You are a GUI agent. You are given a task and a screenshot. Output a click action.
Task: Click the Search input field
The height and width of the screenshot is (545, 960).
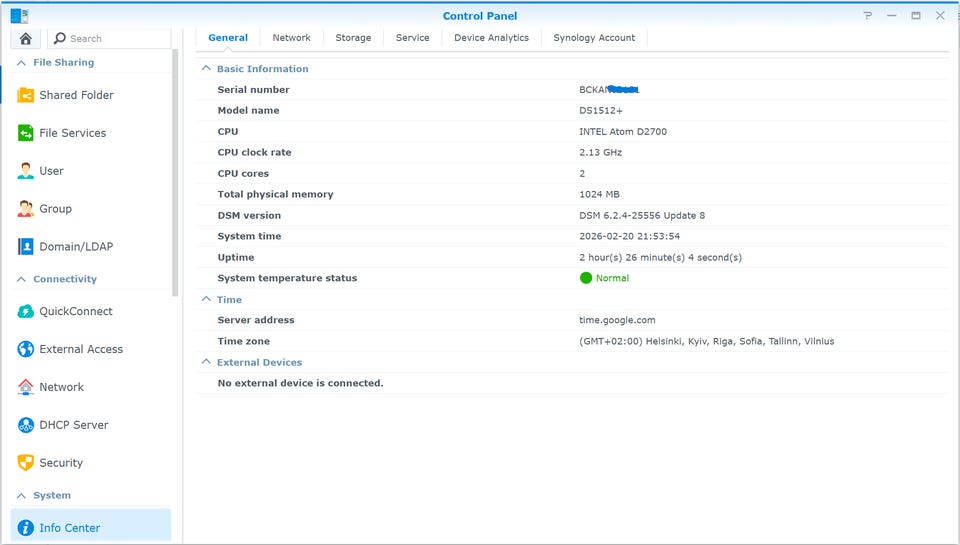pos(110,39)
